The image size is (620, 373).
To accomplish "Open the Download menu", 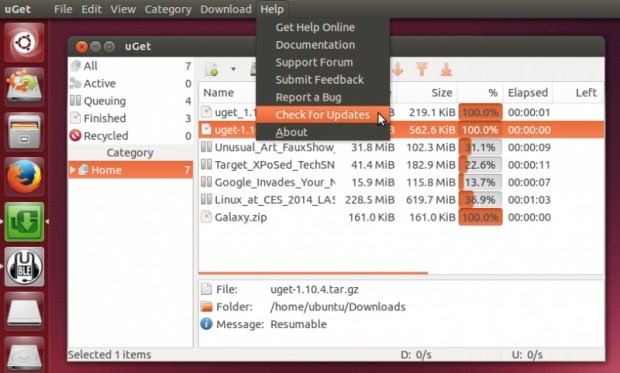I will (x=225, y=9).
